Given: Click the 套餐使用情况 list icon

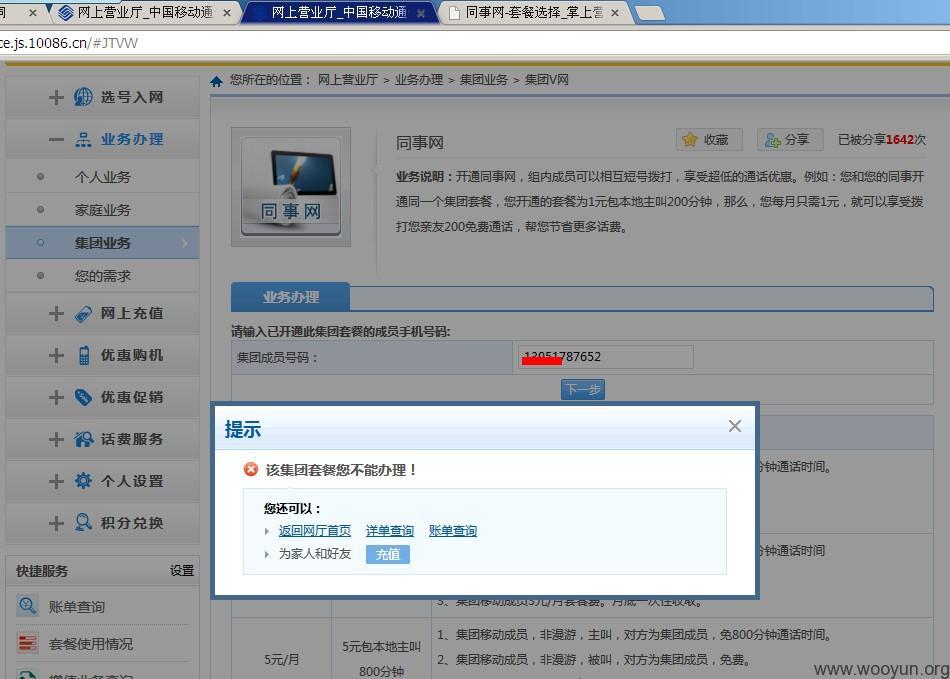Looking at the screenshot, I should (x=27, y=643).
